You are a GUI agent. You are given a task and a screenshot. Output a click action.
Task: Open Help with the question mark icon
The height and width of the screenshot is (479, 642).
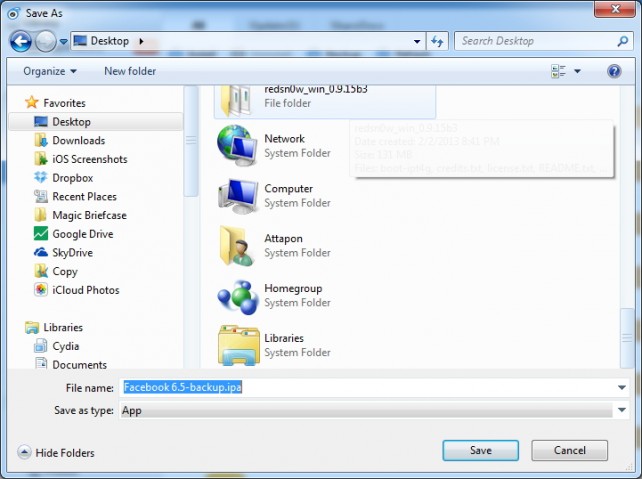[614, 71]
